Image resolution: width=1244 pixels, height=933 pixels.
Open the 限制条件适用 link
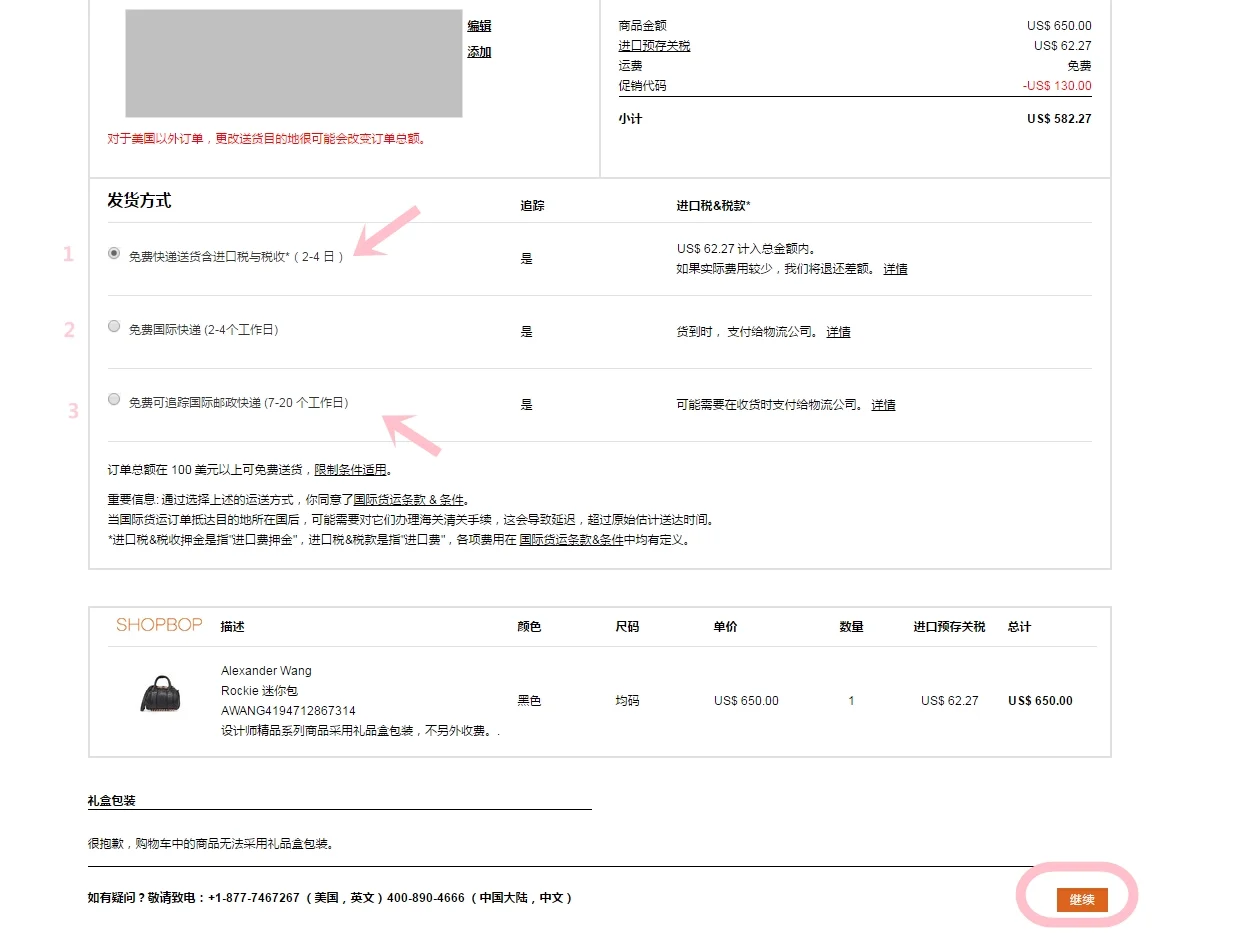point(350,470)
